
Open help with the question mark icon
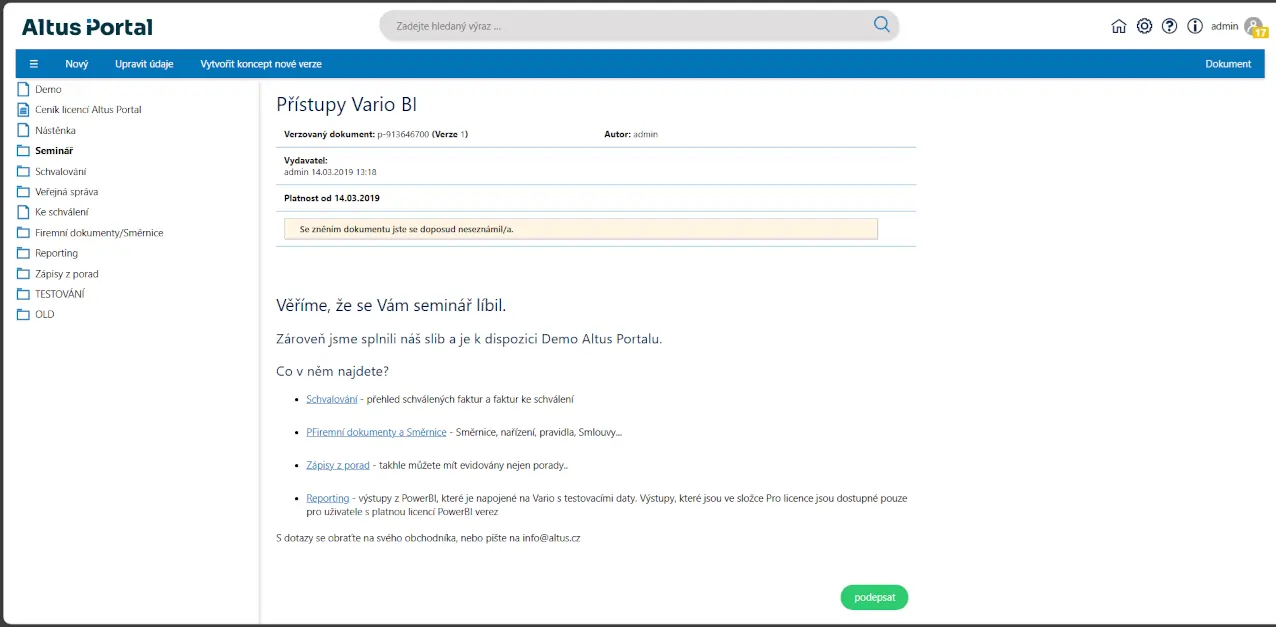pos(1169,26)
